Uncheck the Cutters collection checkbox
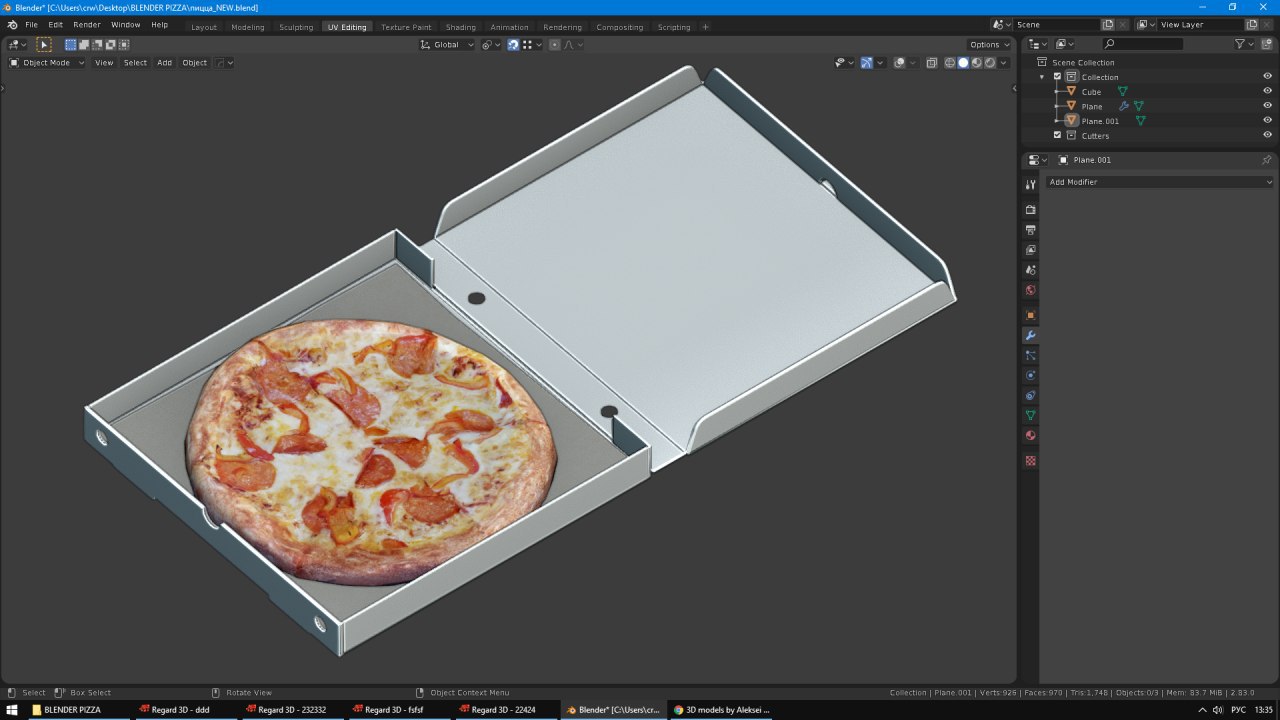The width and height of the screenshot is (1280, 720). click(1057, 135)
